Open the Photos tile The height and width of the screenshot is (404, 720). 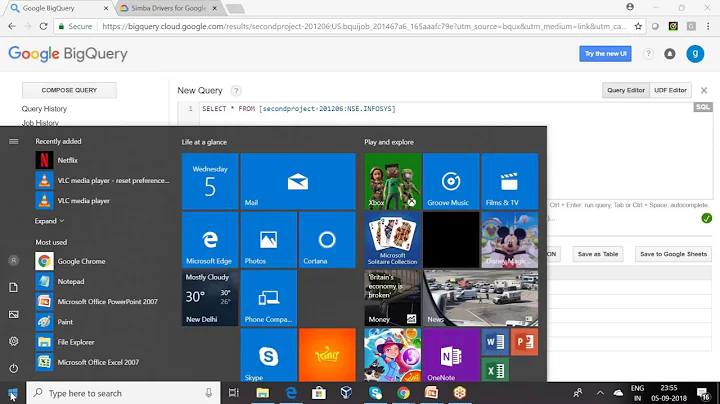tap(269, 240)
